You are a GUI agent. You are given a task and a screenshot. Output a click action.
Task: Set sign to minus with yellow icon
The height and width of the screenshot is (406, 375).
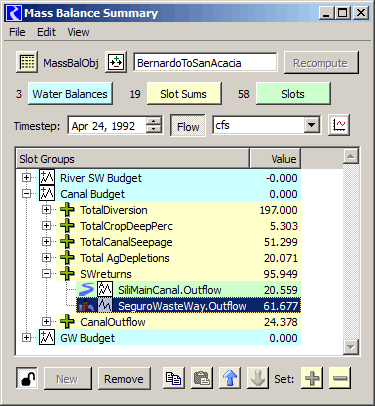tap(340, 378)
